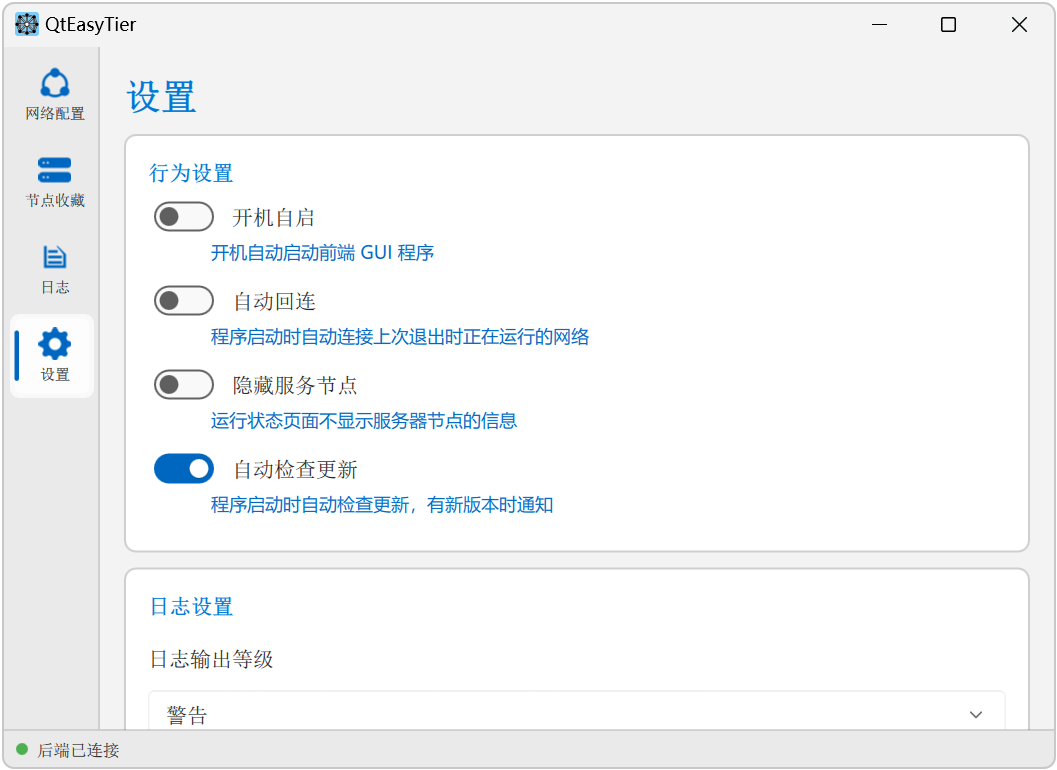The height and width of the screenshot is (770, 1057).
Task: Click the 开机自动启动前端 GUI 程序 description
Action: click(322, 253)
